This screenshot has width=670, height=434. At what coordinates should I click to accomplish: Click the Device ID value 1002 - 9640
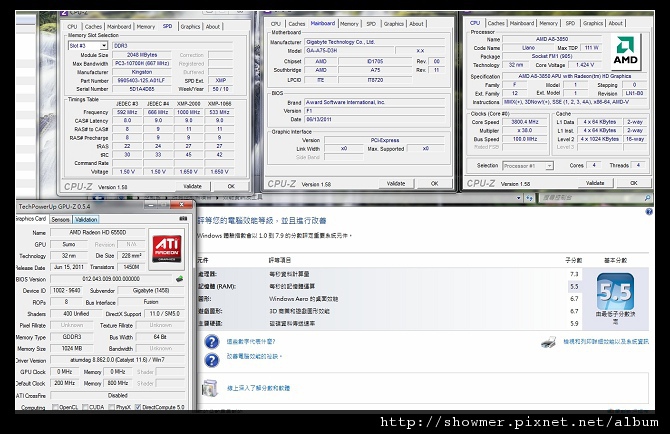coord(66,290)
